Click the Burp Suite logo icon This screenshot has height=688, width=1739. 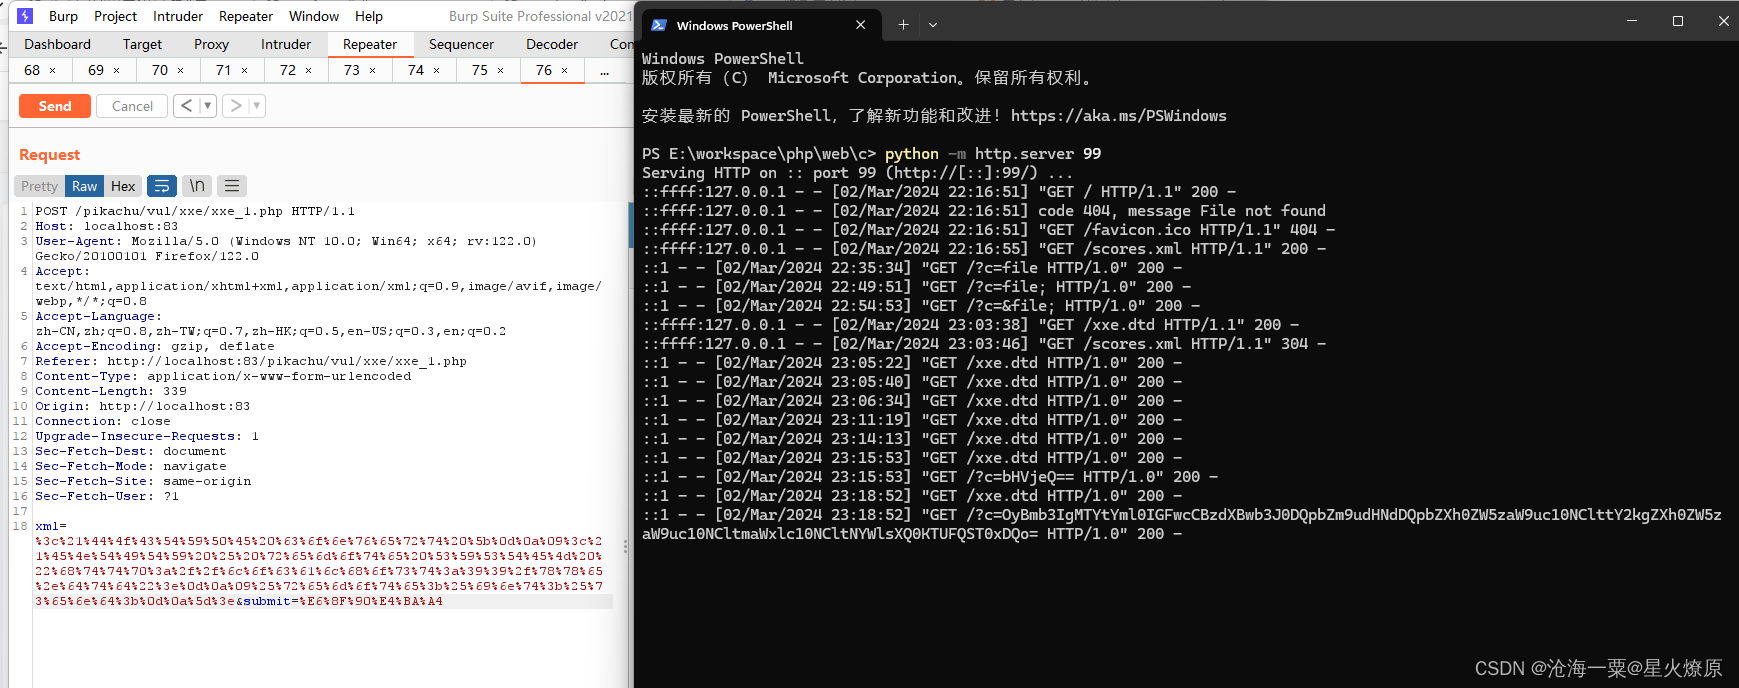pos(25,16)
